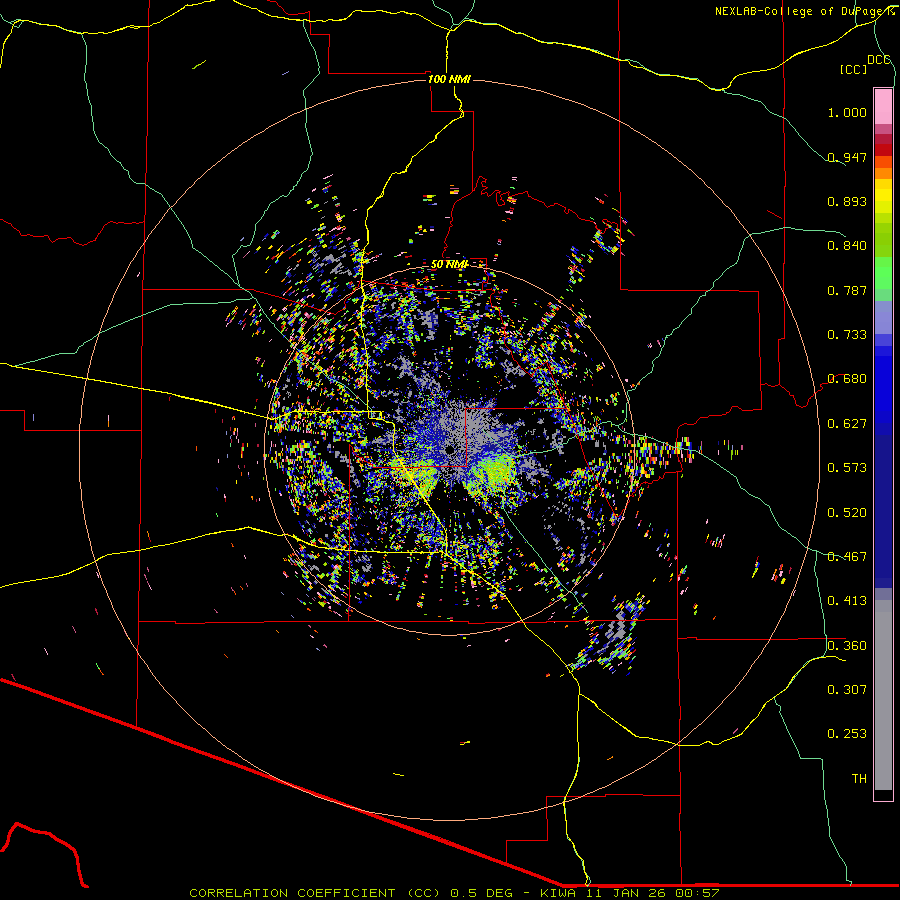Image resolution: width=900 pixels, height=900 pixels.
Task: Click the 0.413 scale value
Action: click(x=847, y=601)
